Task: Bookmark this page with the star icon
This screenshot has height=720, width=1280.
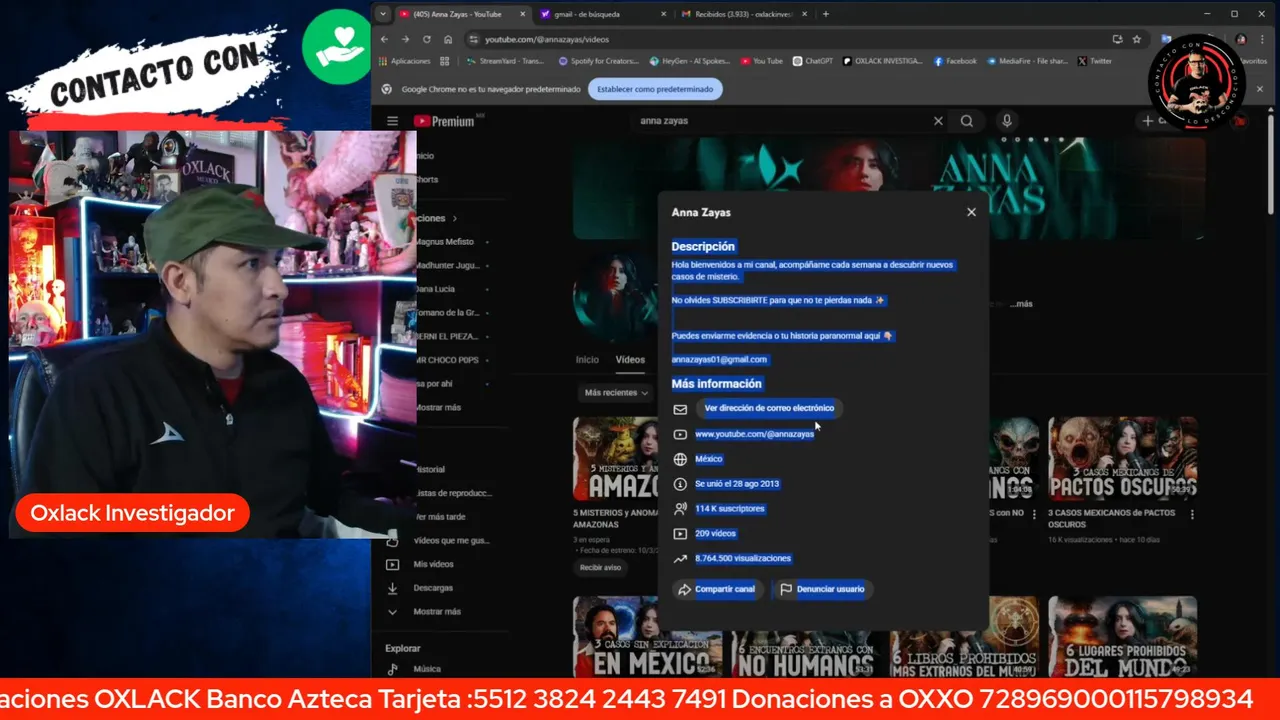Action: tap(1137, 39)
